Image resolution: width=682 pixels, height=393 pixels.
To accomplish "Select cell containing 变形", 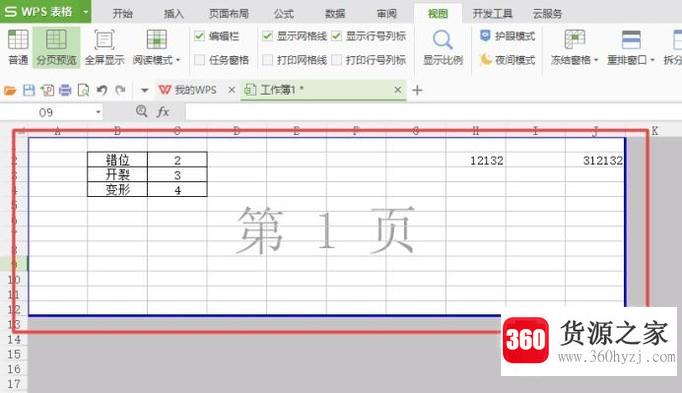I will (117, 190).
